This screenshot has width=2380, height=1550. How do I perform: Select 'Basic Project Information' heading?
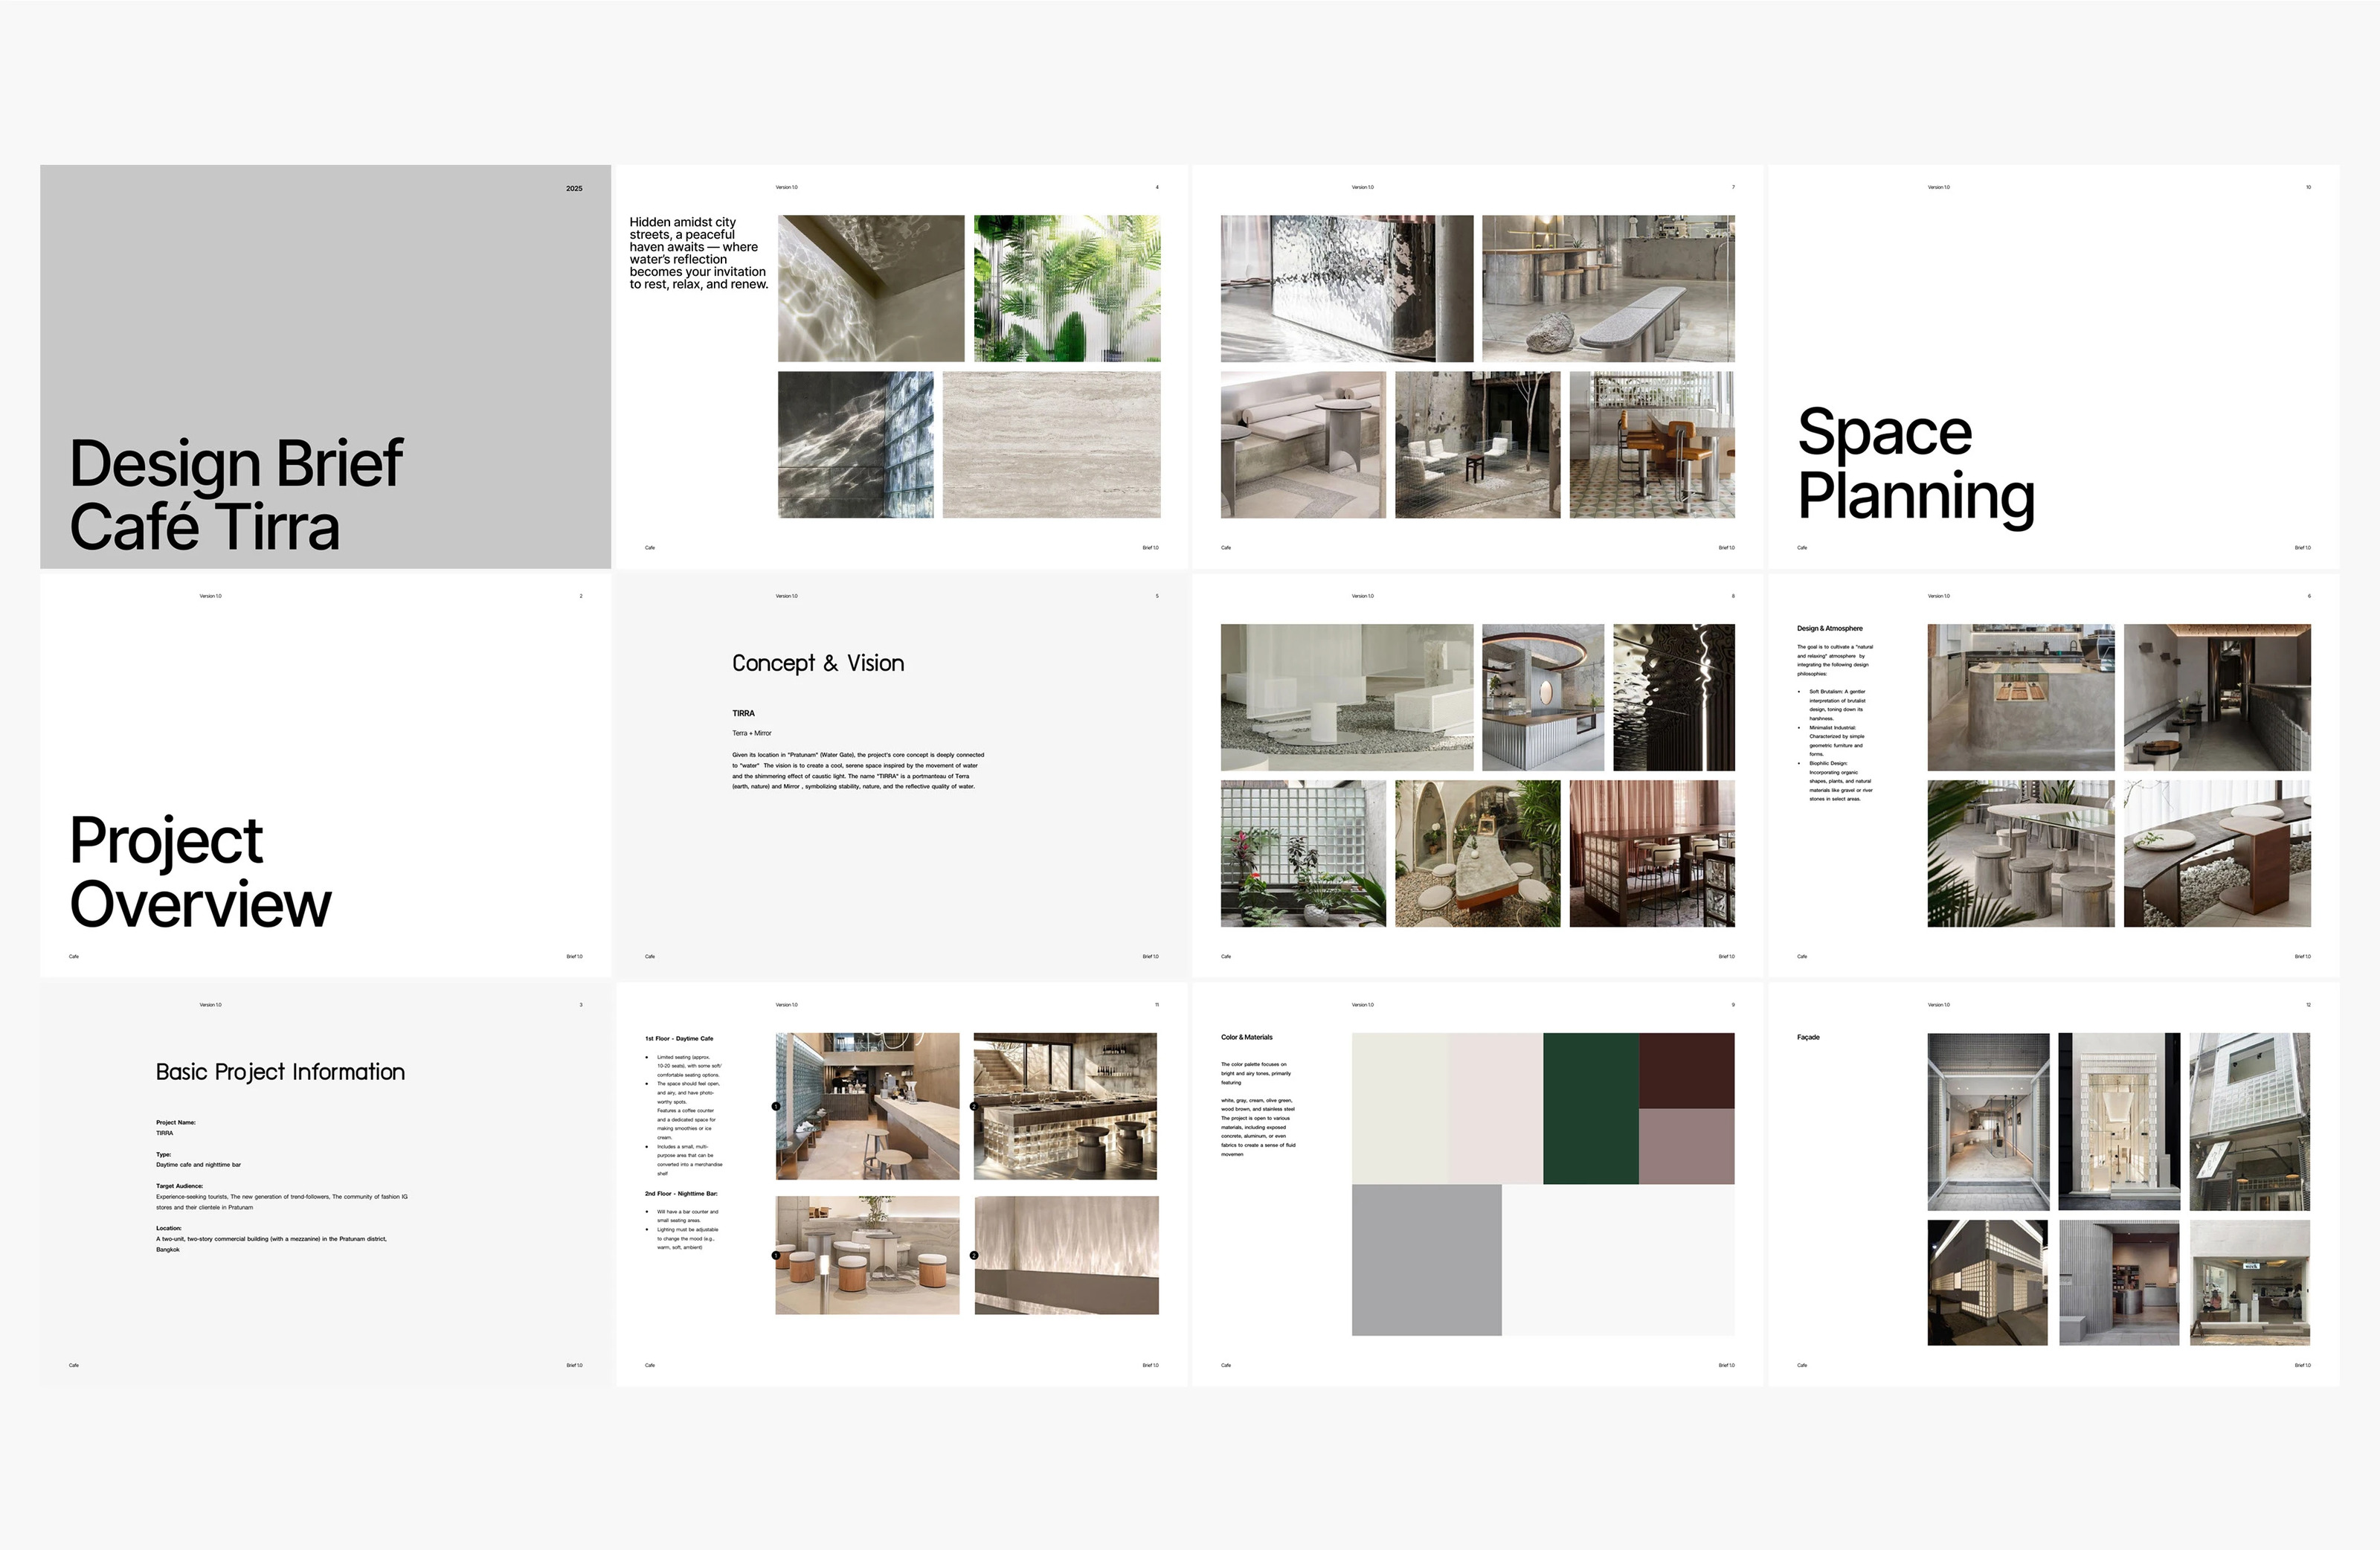pos(280,1072)
